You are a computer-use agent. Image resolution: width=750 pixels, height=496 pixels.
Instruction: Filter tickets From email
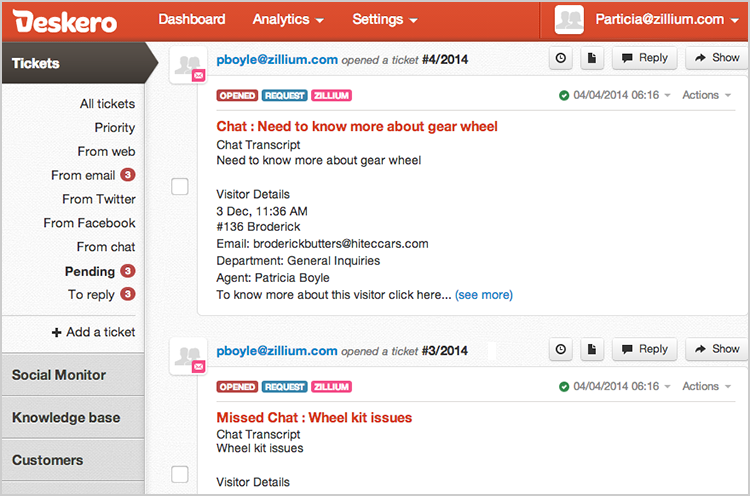pyautogui.click(x=83, y=176)
